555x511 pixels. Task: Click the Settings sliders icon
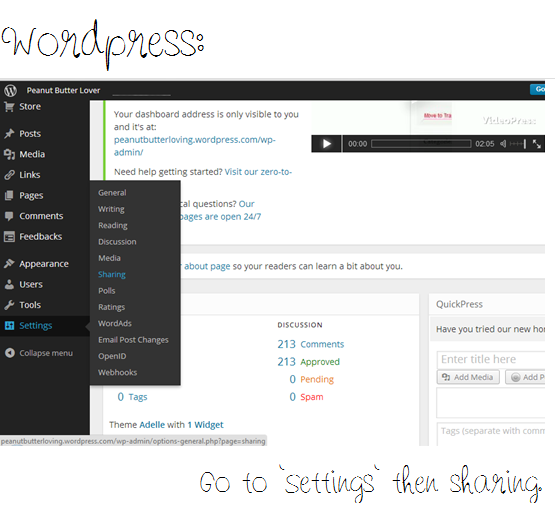click(x=9, y=325)
